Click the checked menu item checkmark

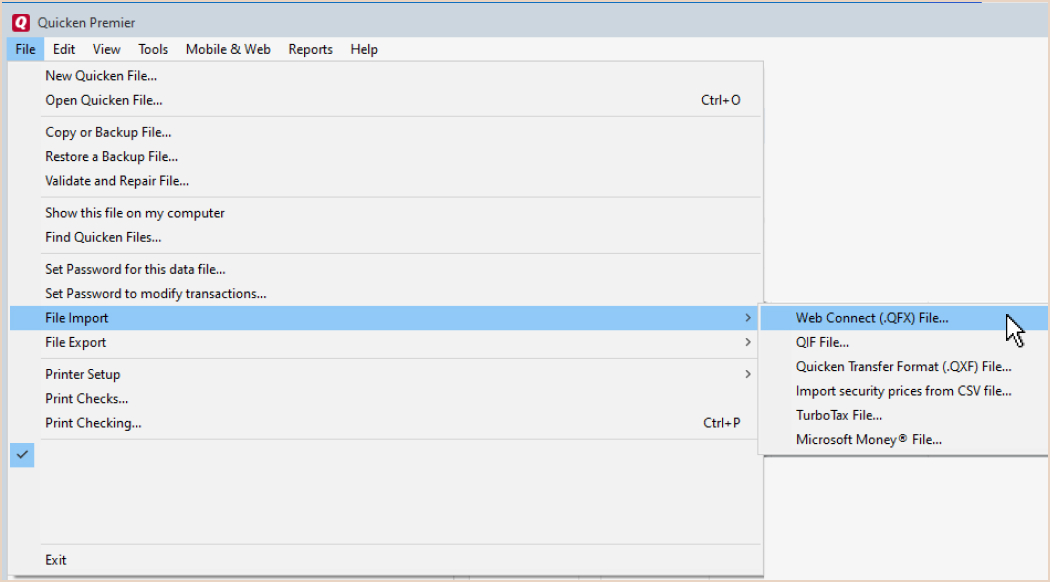tap(22, 455)
